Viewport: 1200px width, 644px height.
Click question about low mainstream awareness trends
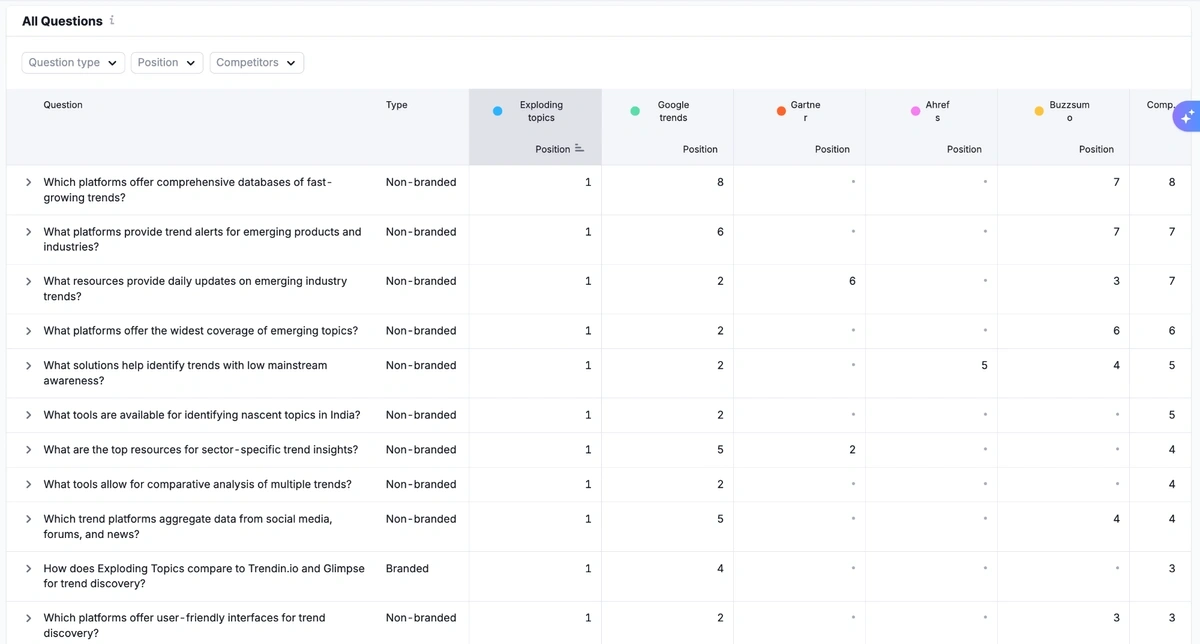click(185, 373)
